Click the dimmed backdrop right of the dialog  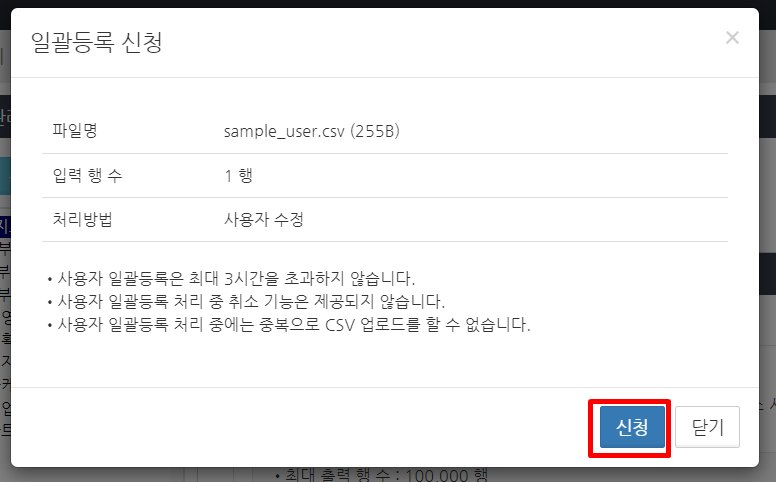tap(768, 198)
